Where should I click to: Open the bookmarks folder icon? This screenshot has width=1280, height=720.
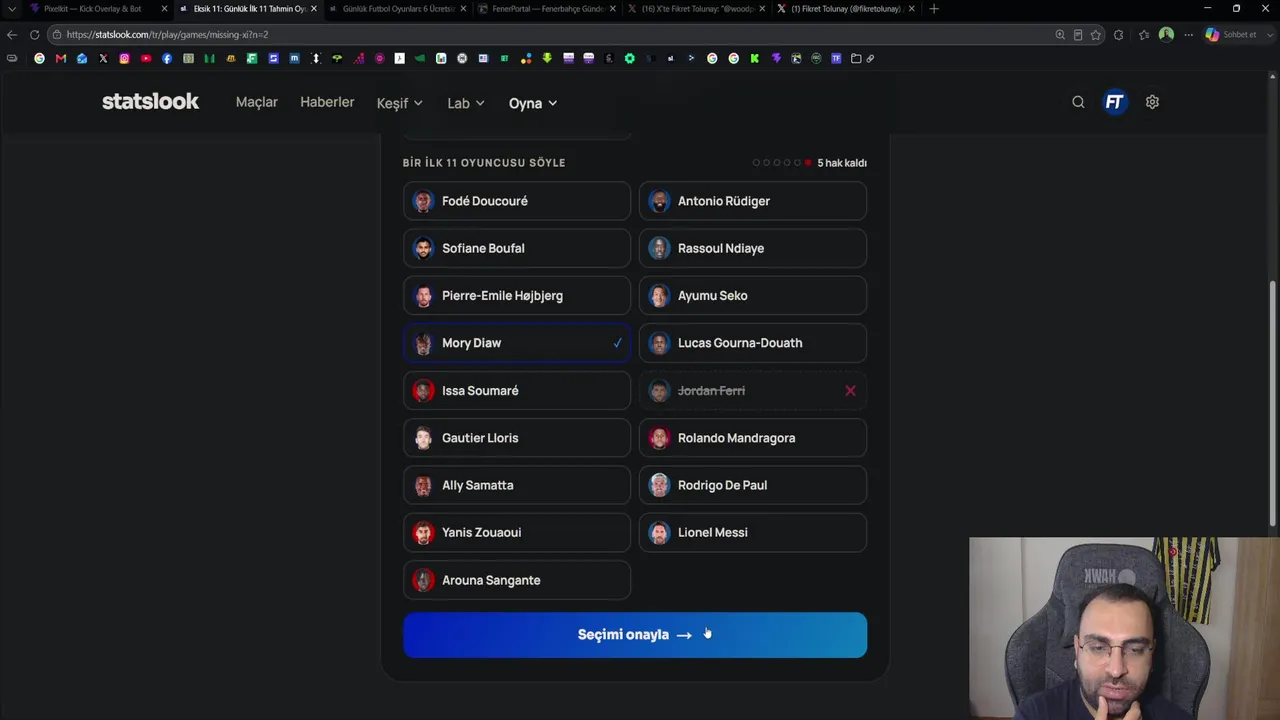[x=856, y=58]
